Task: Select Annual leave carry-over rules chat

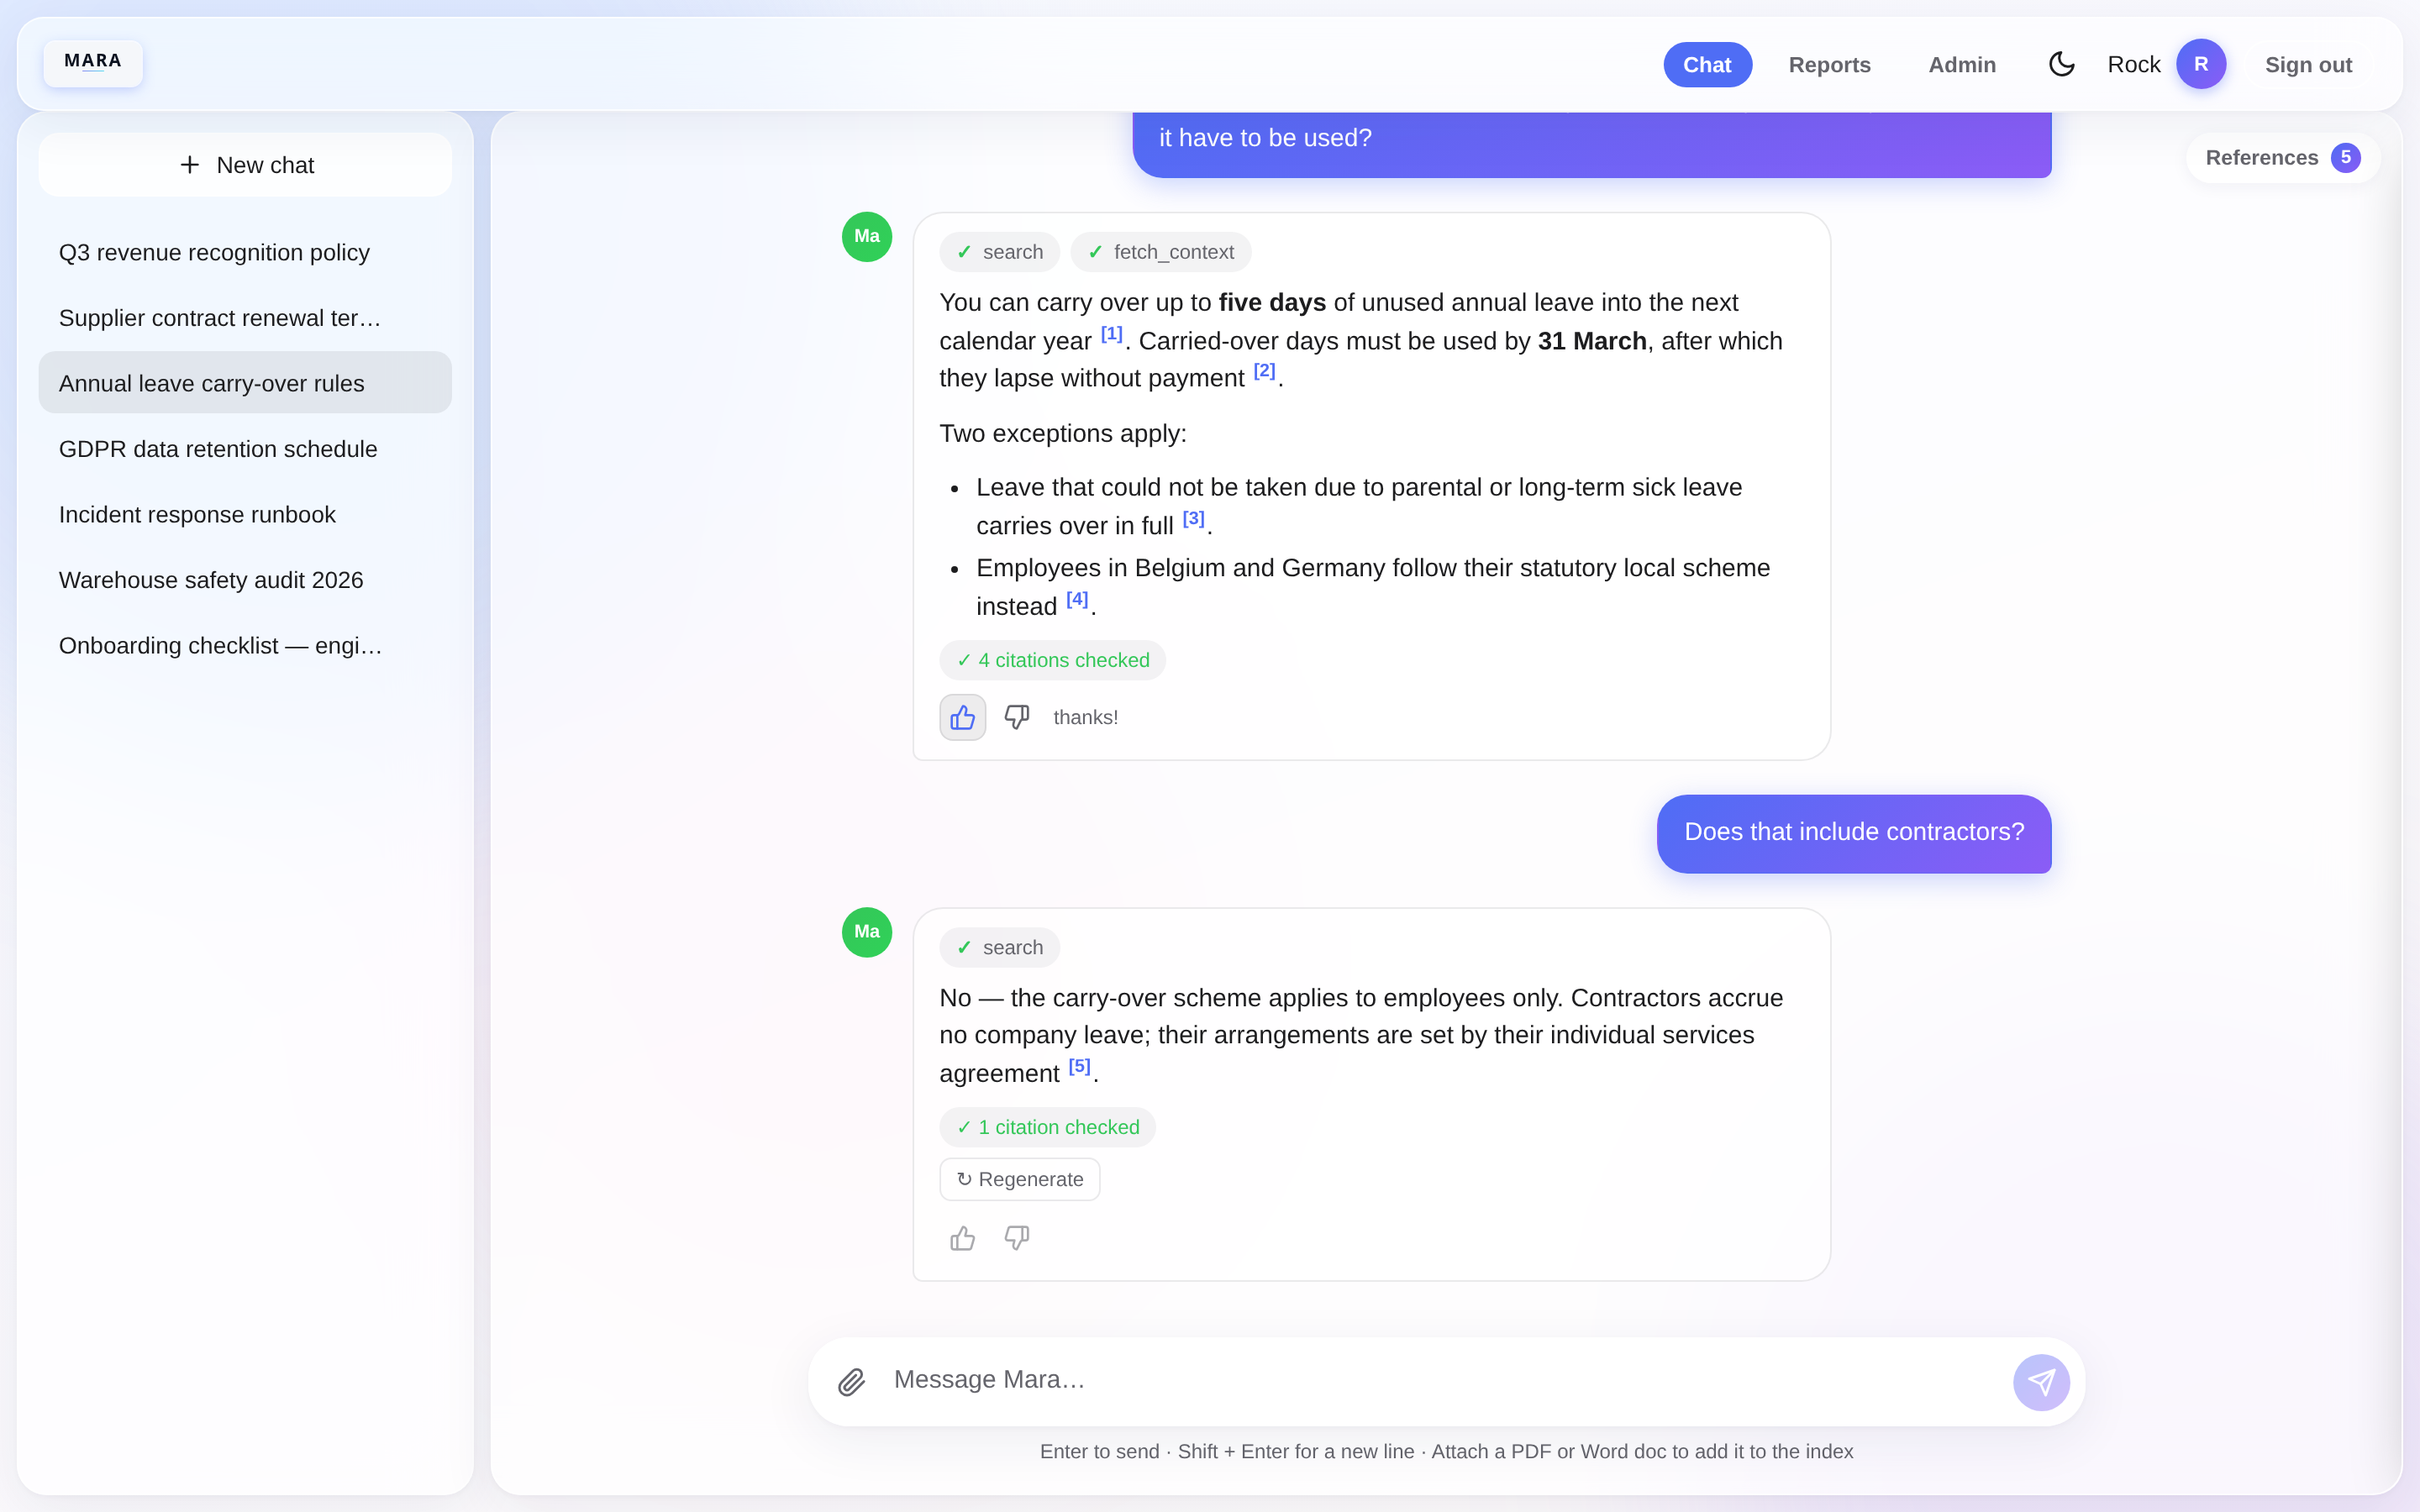Action: [245, 383]
